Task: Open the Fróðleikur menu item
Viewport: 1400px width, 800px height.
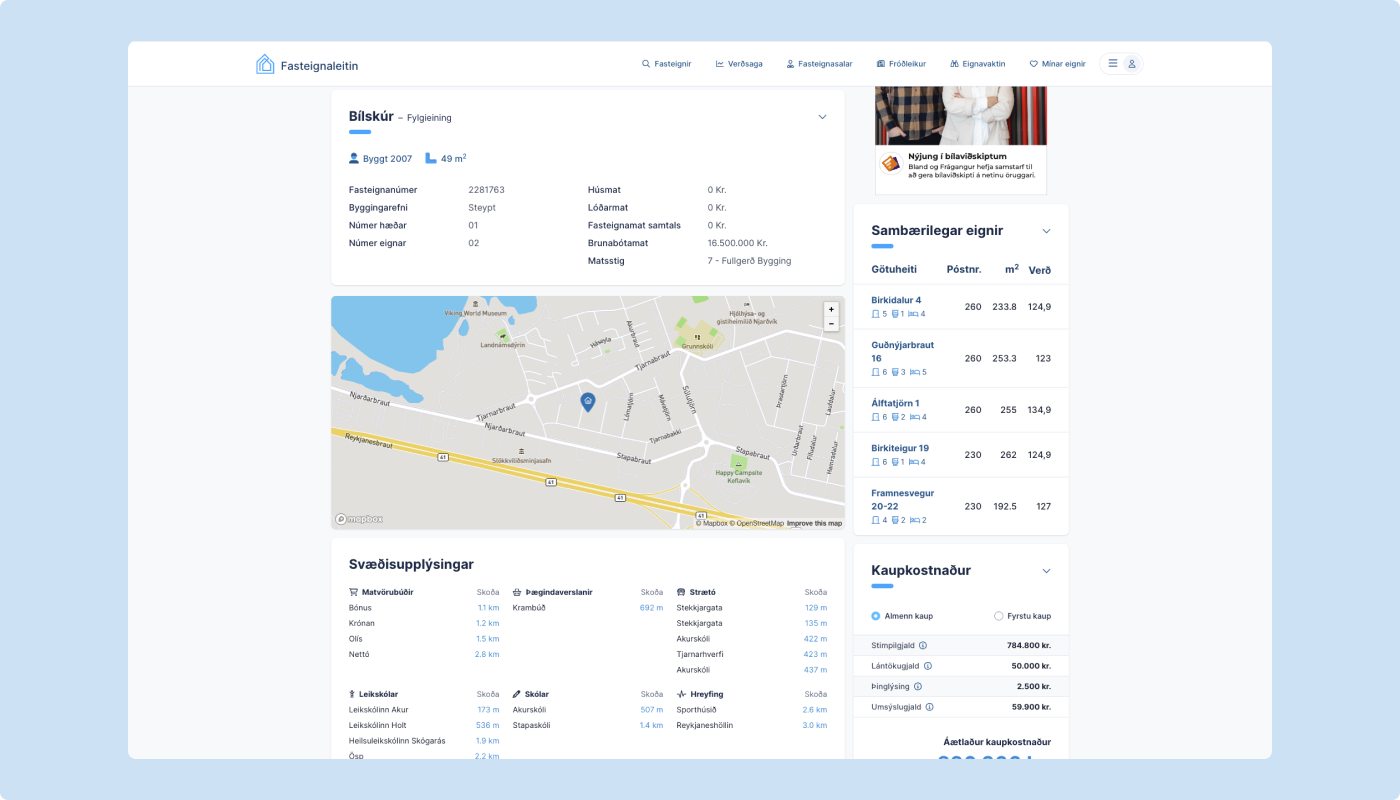Action: 901,64
